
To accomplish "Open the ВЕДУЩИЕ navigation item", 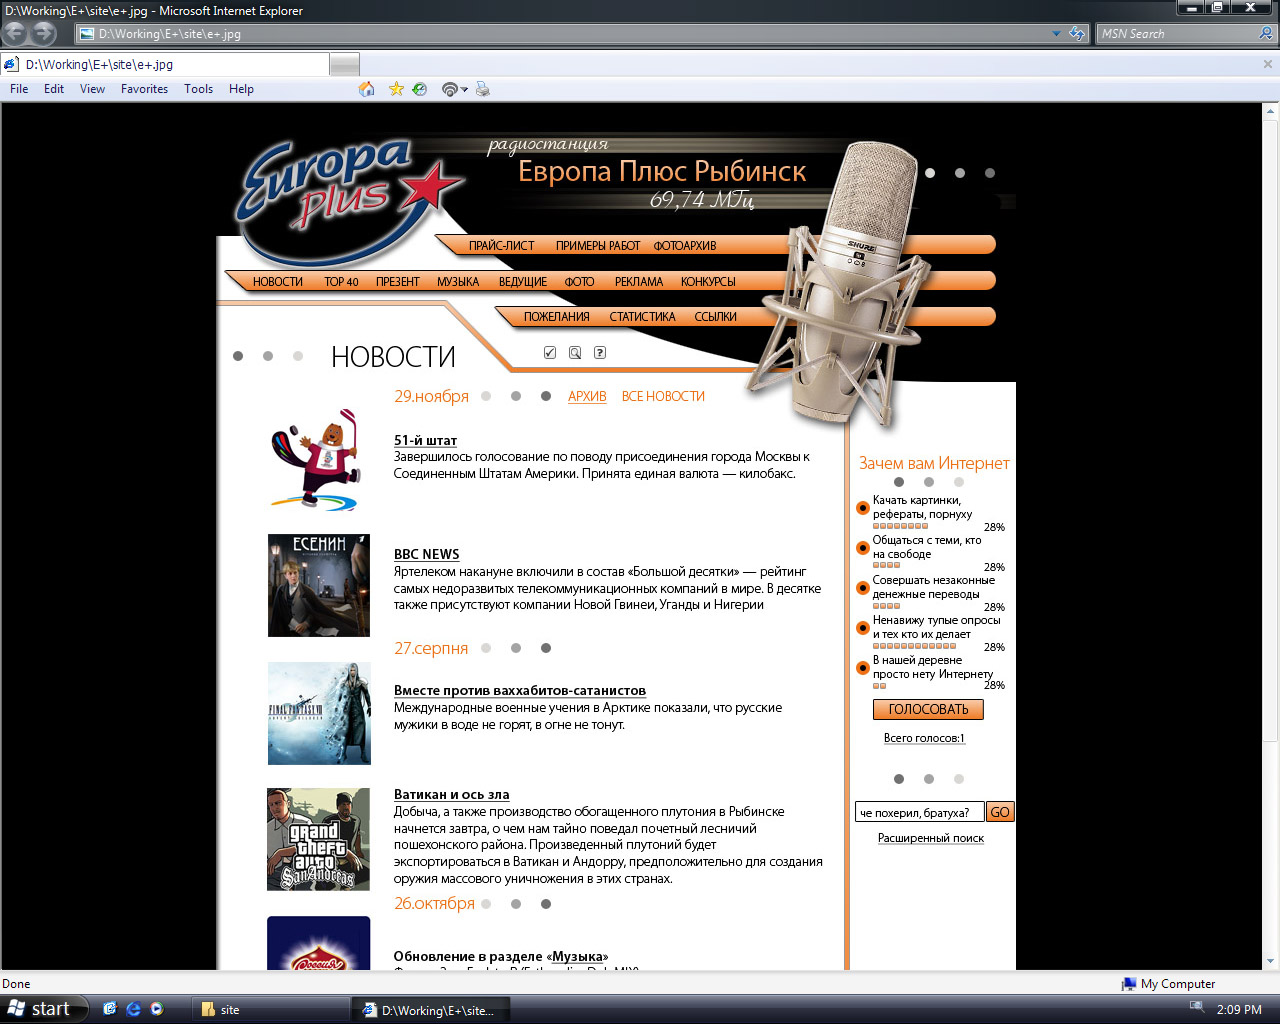I will pyautogui.click(x=523, y=282).
